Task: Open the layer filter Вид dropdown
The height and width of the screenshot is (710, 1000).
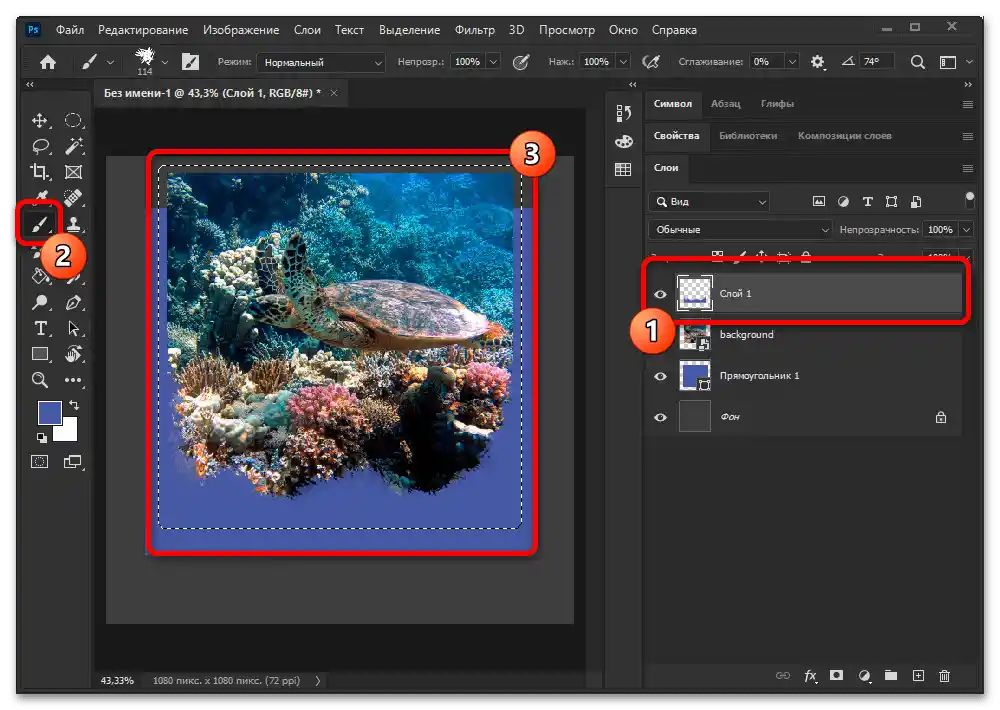Action: [709, 201]
